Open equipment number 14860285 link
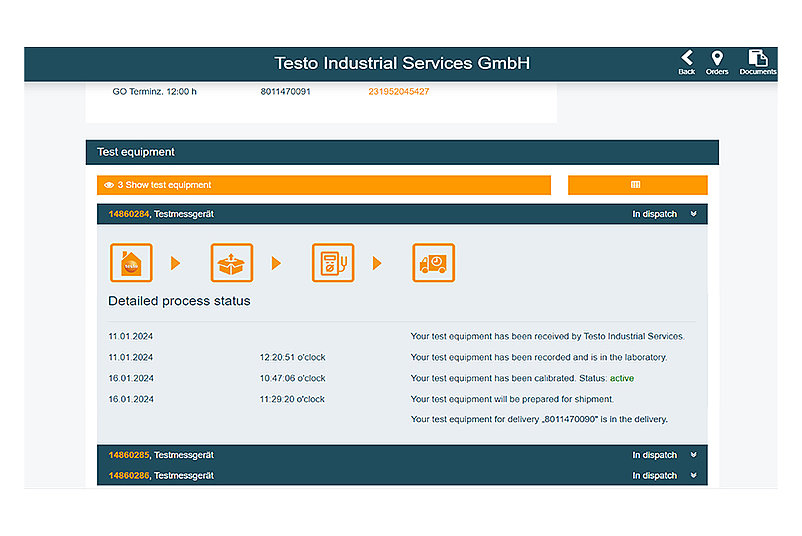The image size is (802, 536). coord(128,455)
